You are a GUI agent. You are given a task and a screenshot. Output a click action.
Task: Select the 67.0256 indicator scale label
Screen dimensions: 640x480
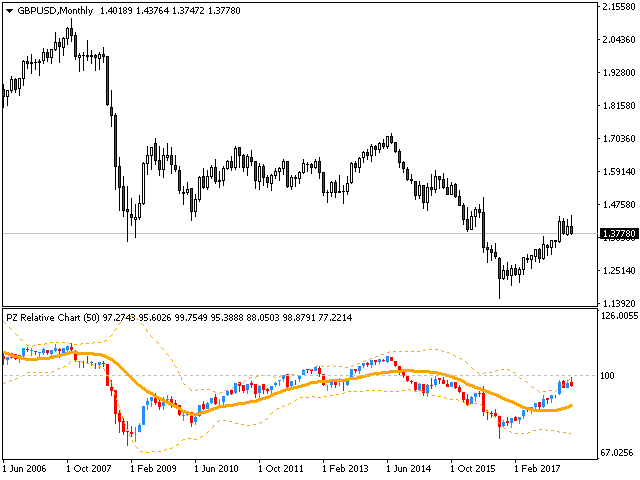click(x=619, y=453)
